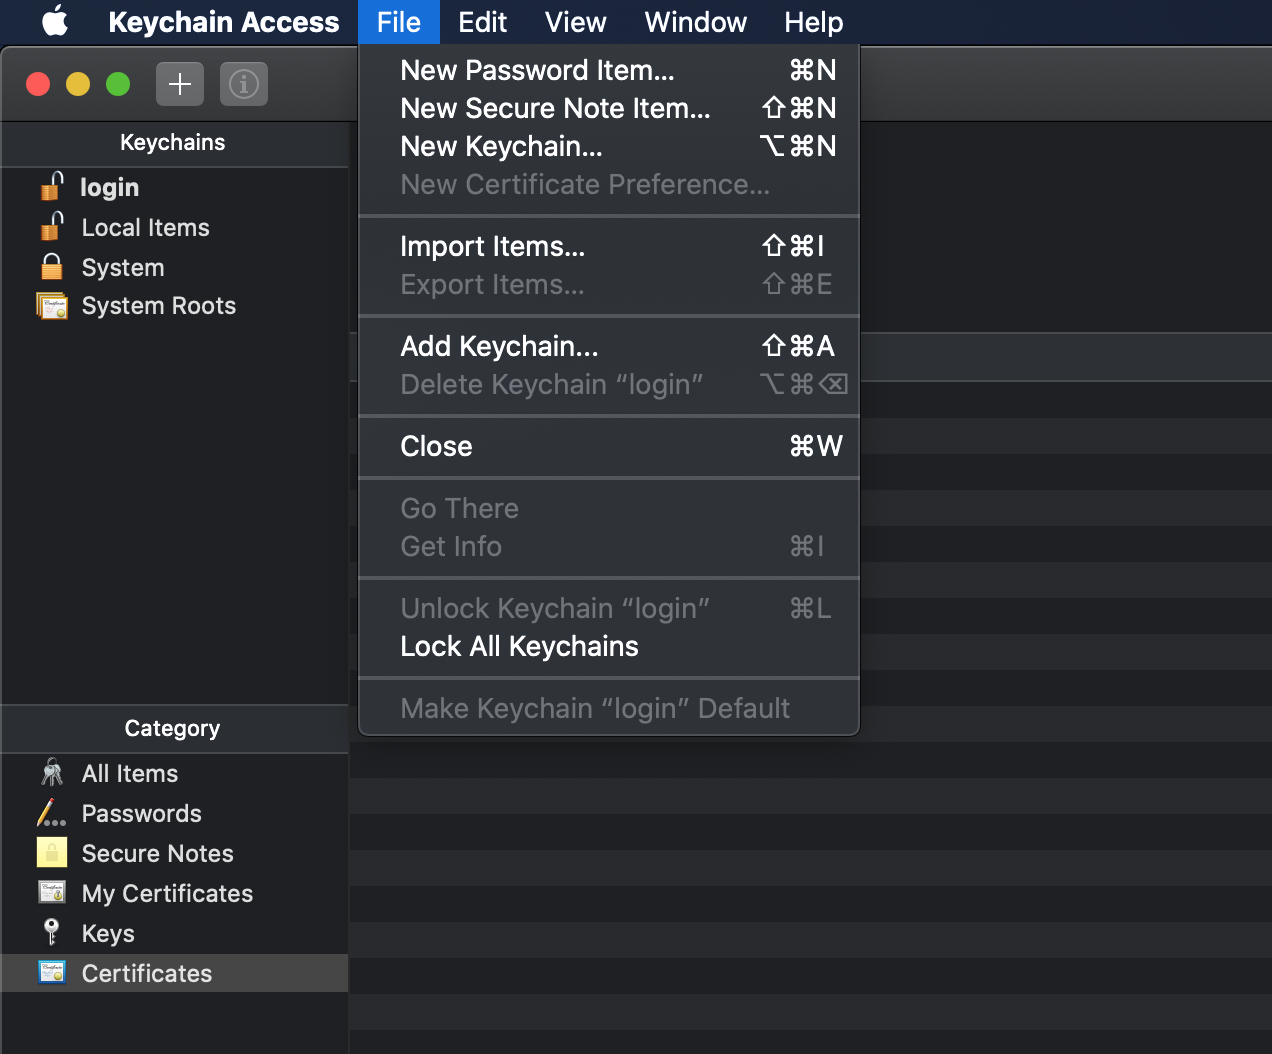Click the Certificates category icon
1272x1054 pixels.
pyautogui.click(x=52, y=972)
